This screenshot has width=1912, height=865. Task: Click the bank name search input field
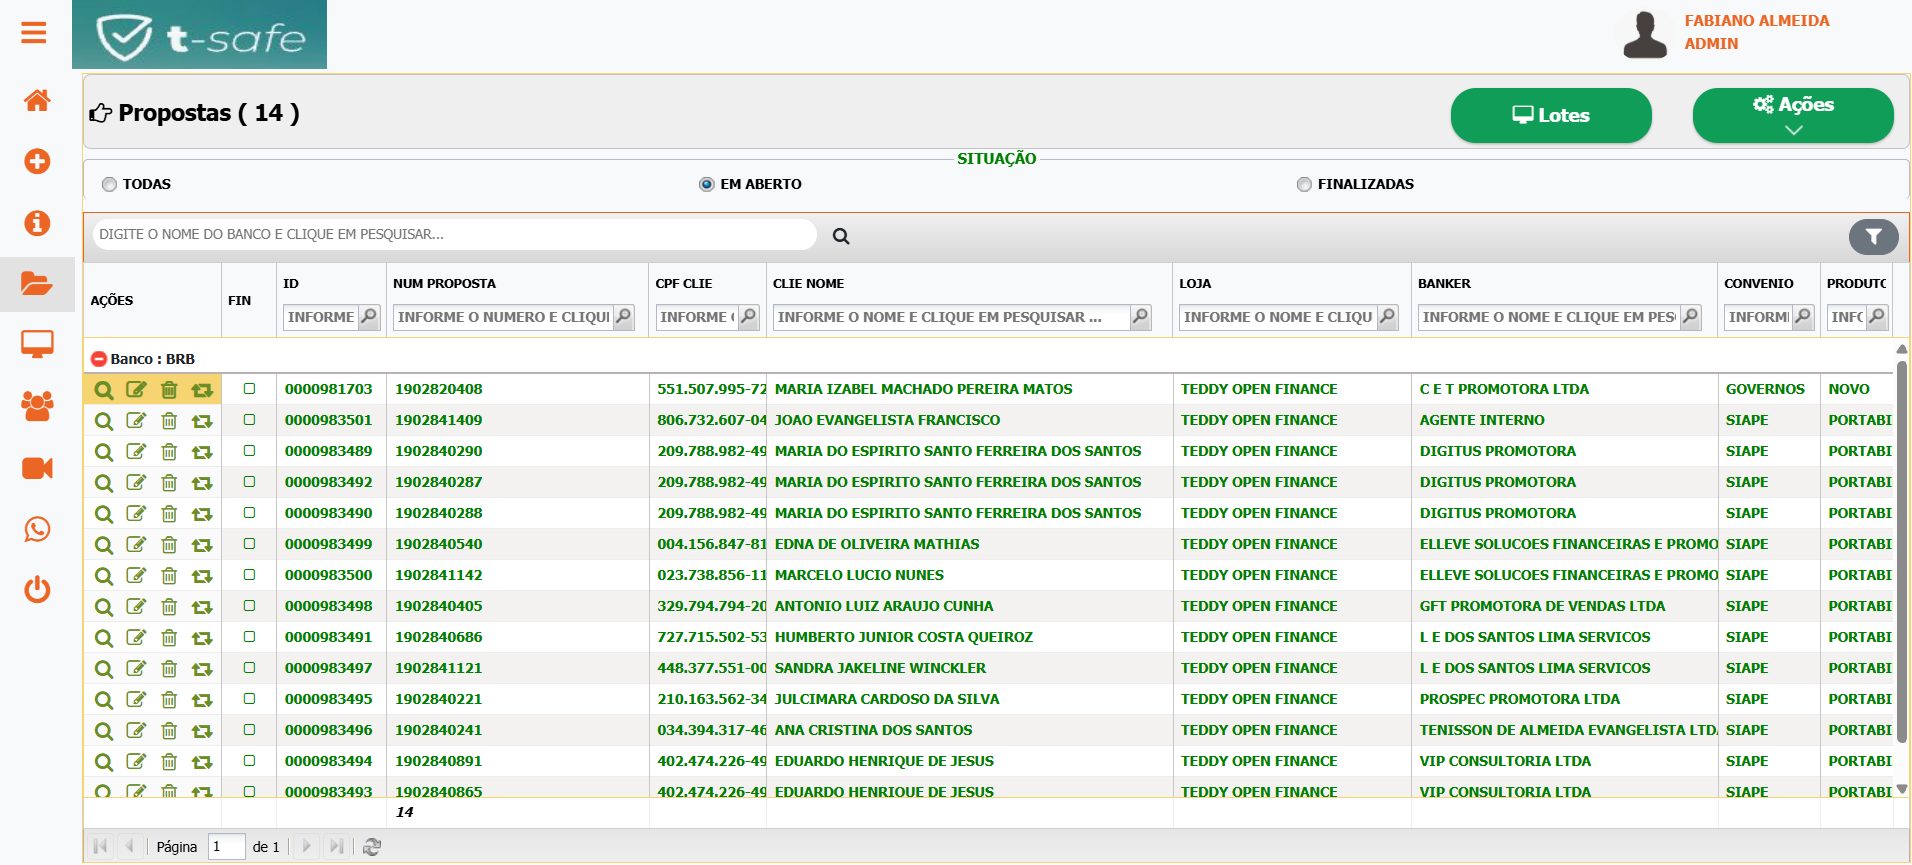(454, 234)
